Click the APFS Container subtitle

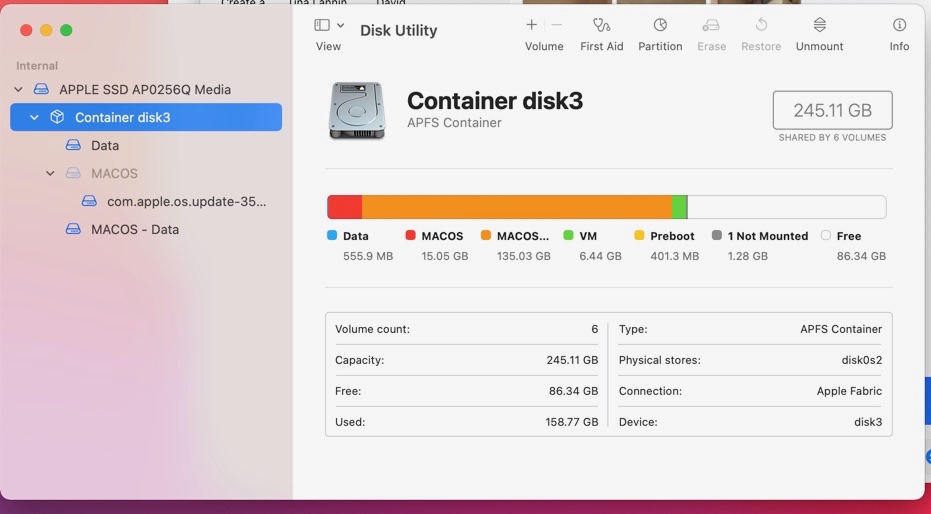point(454,123)
